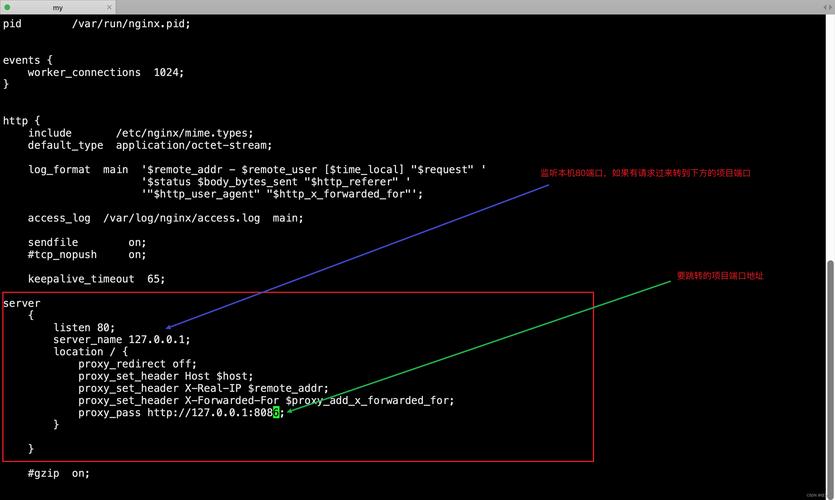Click the green cursor block on the proxy_pass port
This screenshot has width=835, height=500.
(x=276, y=413)
